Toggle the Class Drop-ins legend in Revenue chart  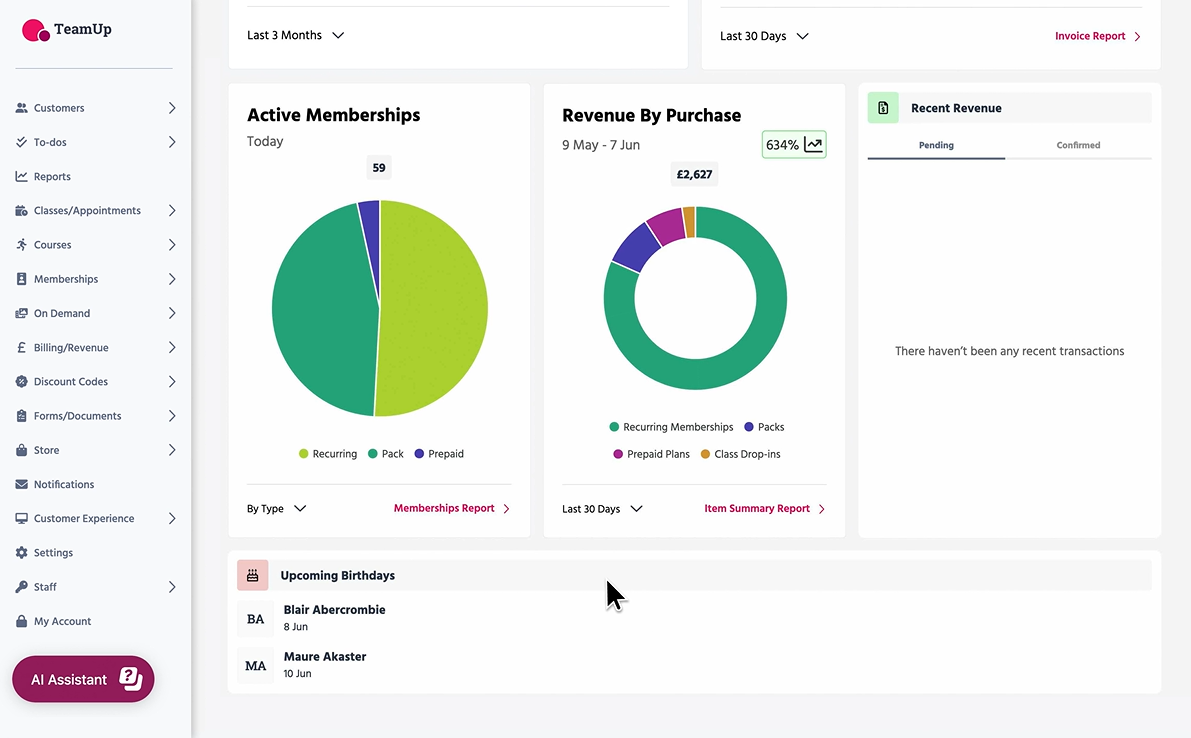tap(741, 454)
